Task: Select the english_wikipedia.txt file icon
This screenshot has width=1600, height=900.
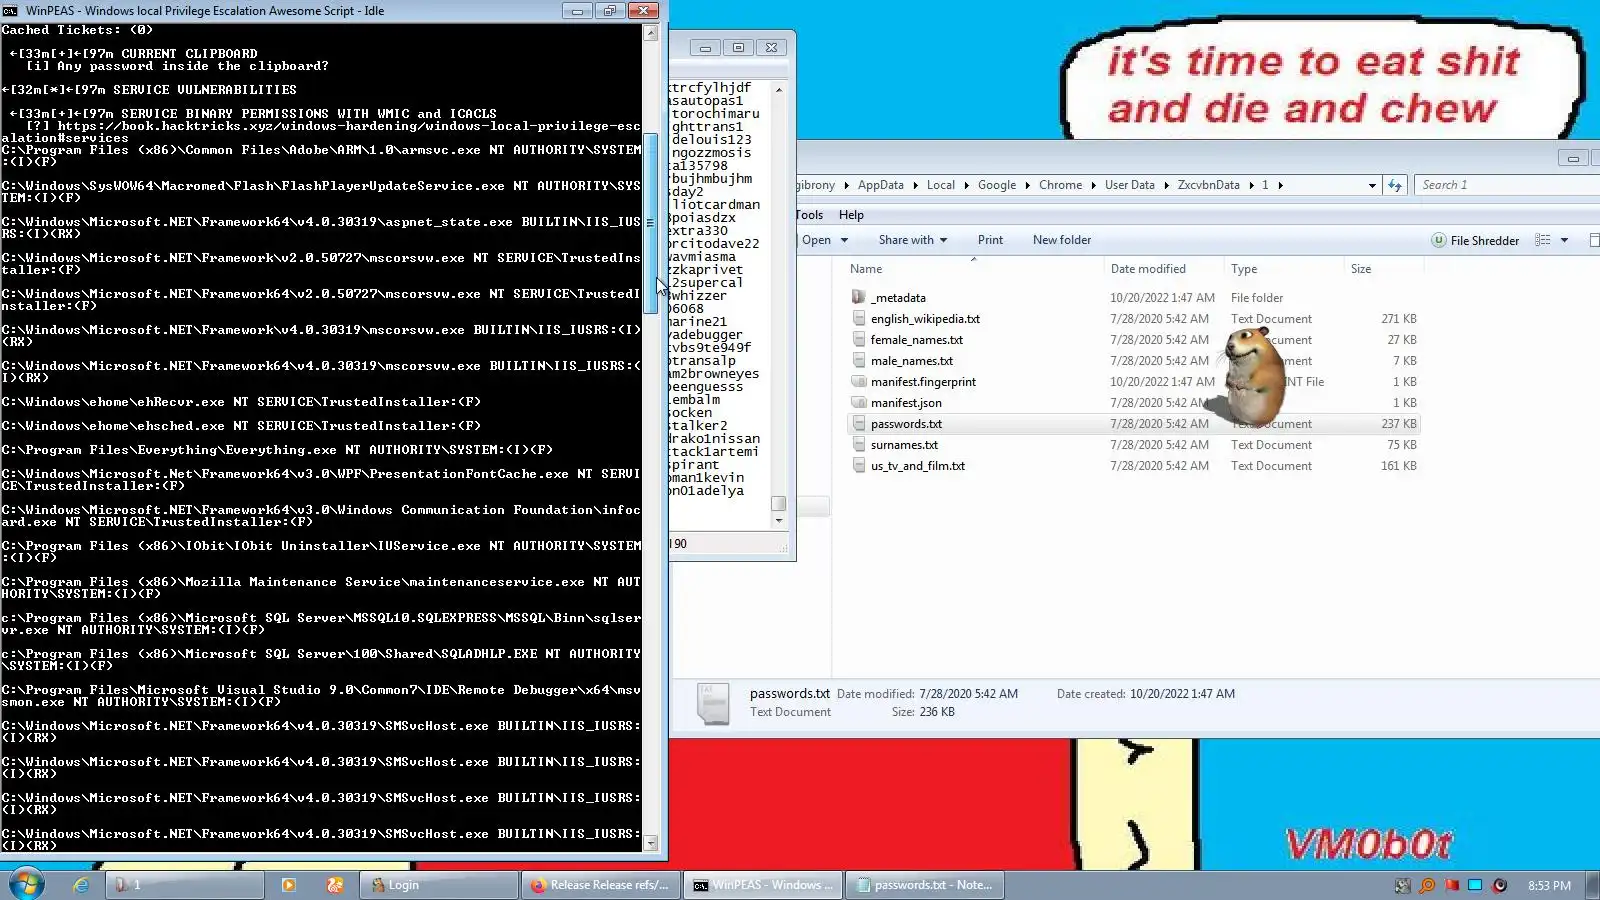Action: coord(858,318)
